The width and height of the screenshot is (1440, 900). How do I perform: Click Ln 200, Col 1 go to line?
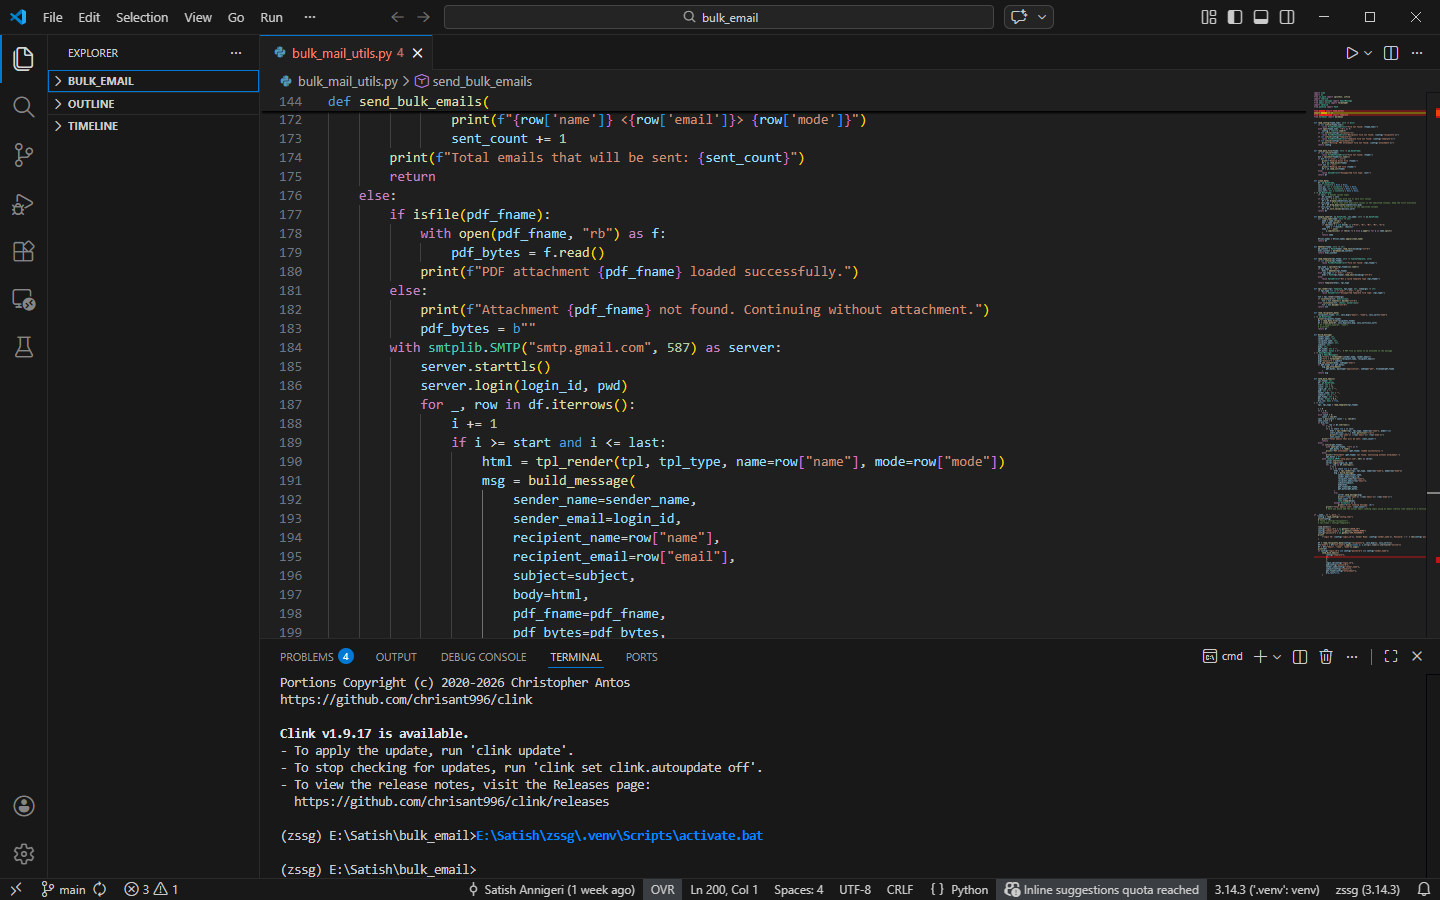tap(724, 889)
